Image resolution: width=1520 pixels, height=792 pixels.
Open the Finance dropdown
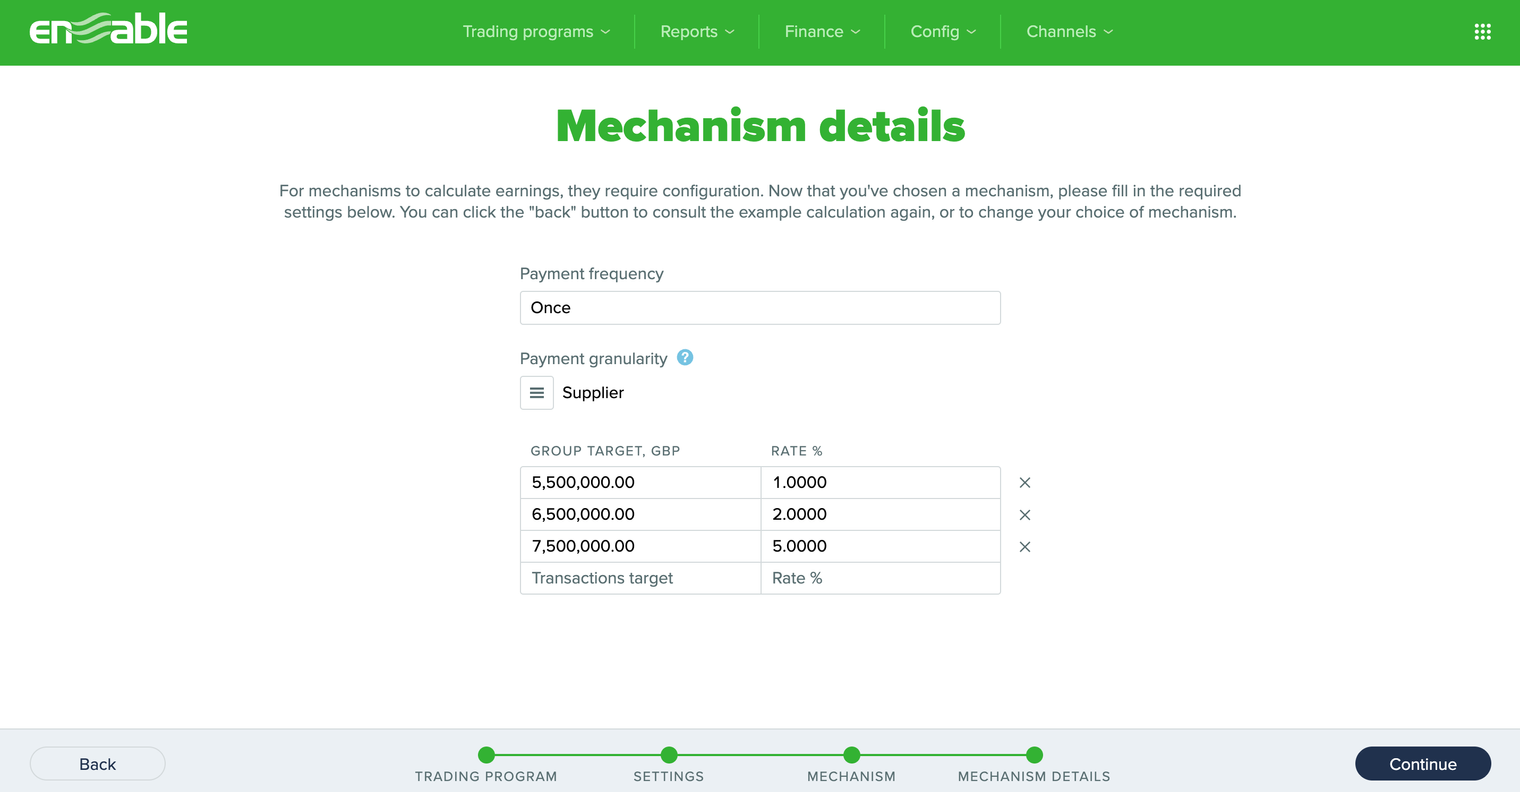pyautogui.click(x=822, y=32)
